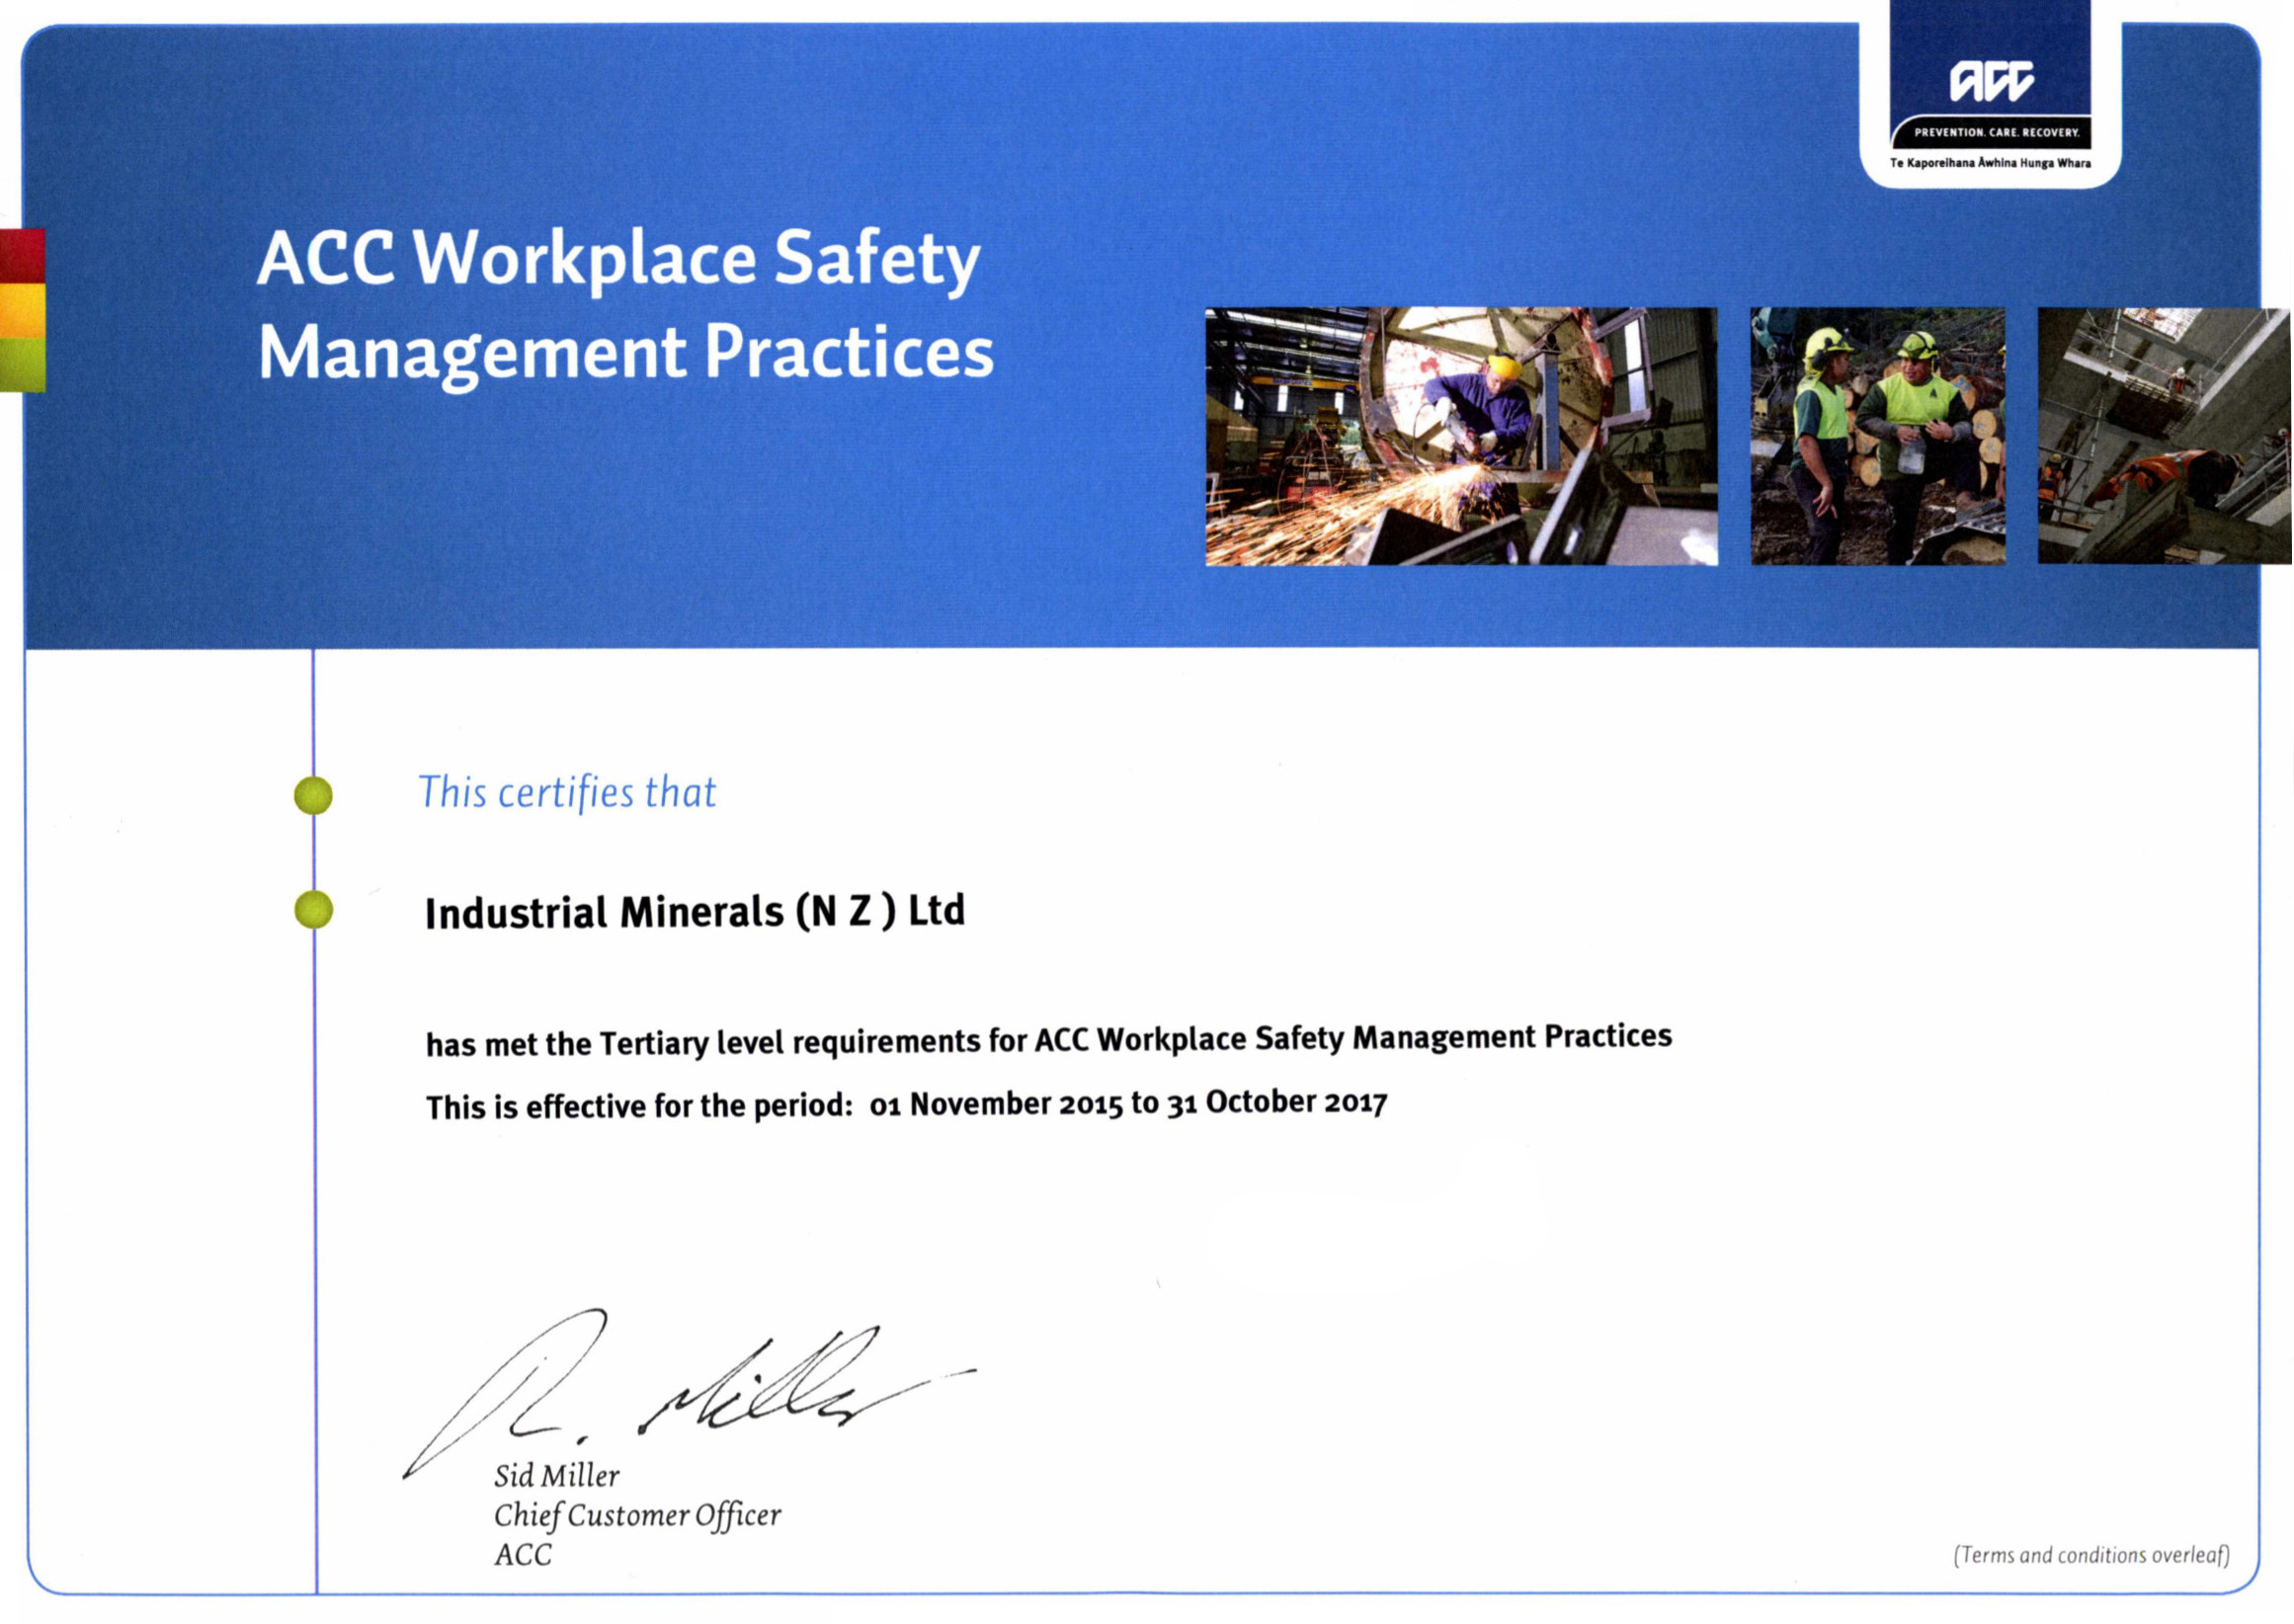This screenshot has width=2294, height=1624.
Task: Click the 'ACC Workplace Safety' title line
Action: [618, 260]
